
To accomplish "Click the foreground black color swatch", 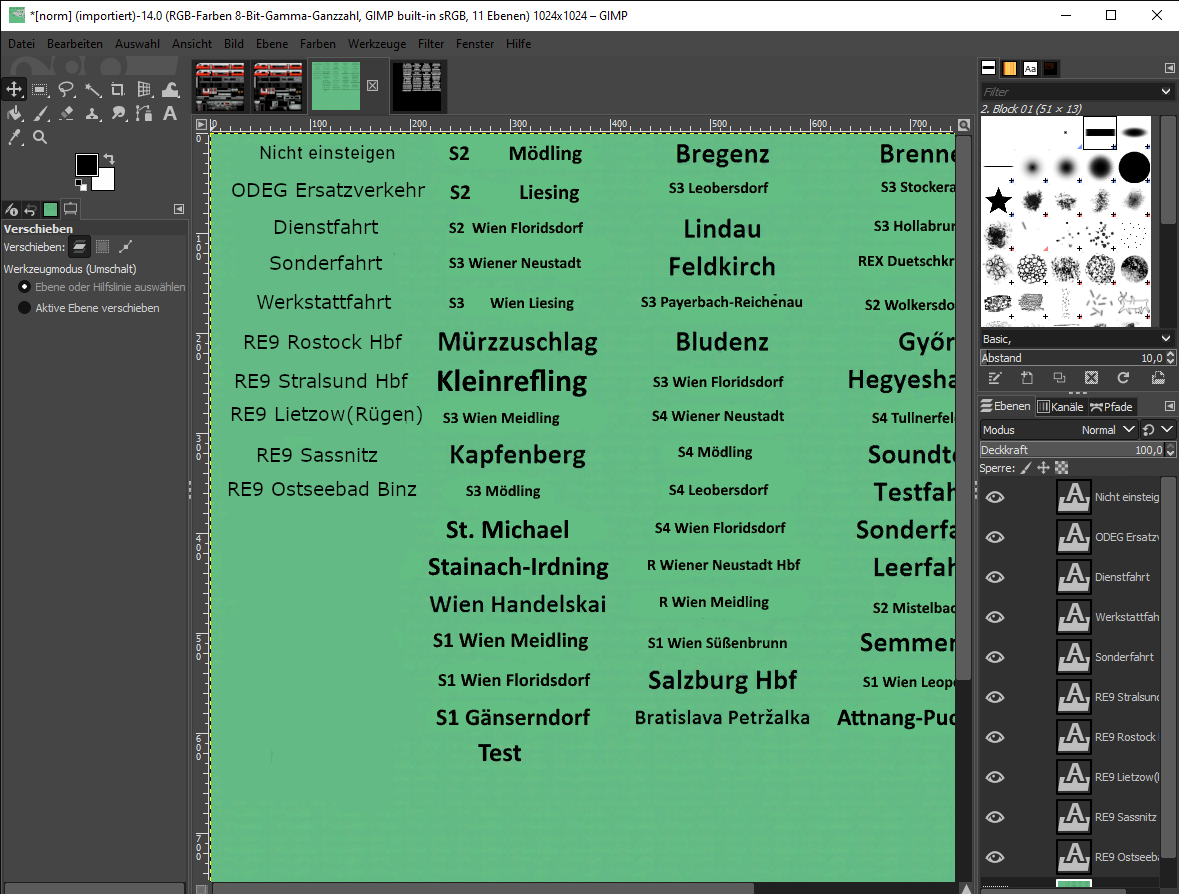I will pyautogui.click(x=86, y=165).
